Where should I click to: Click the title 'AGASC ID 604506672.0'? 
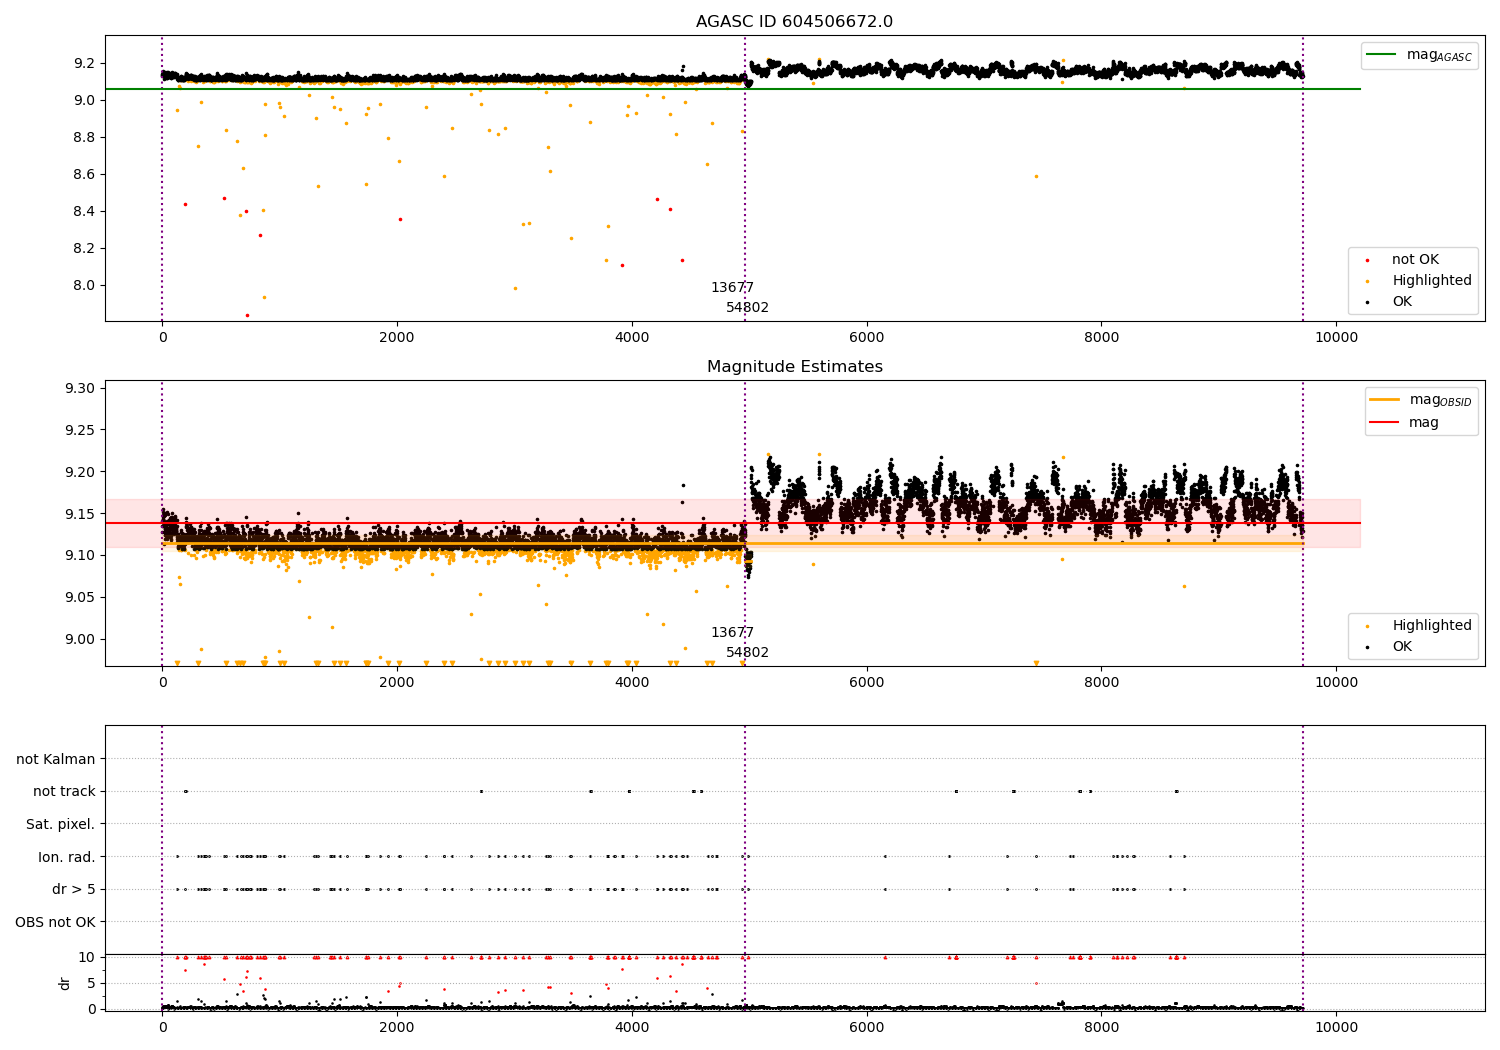point(794,22)
